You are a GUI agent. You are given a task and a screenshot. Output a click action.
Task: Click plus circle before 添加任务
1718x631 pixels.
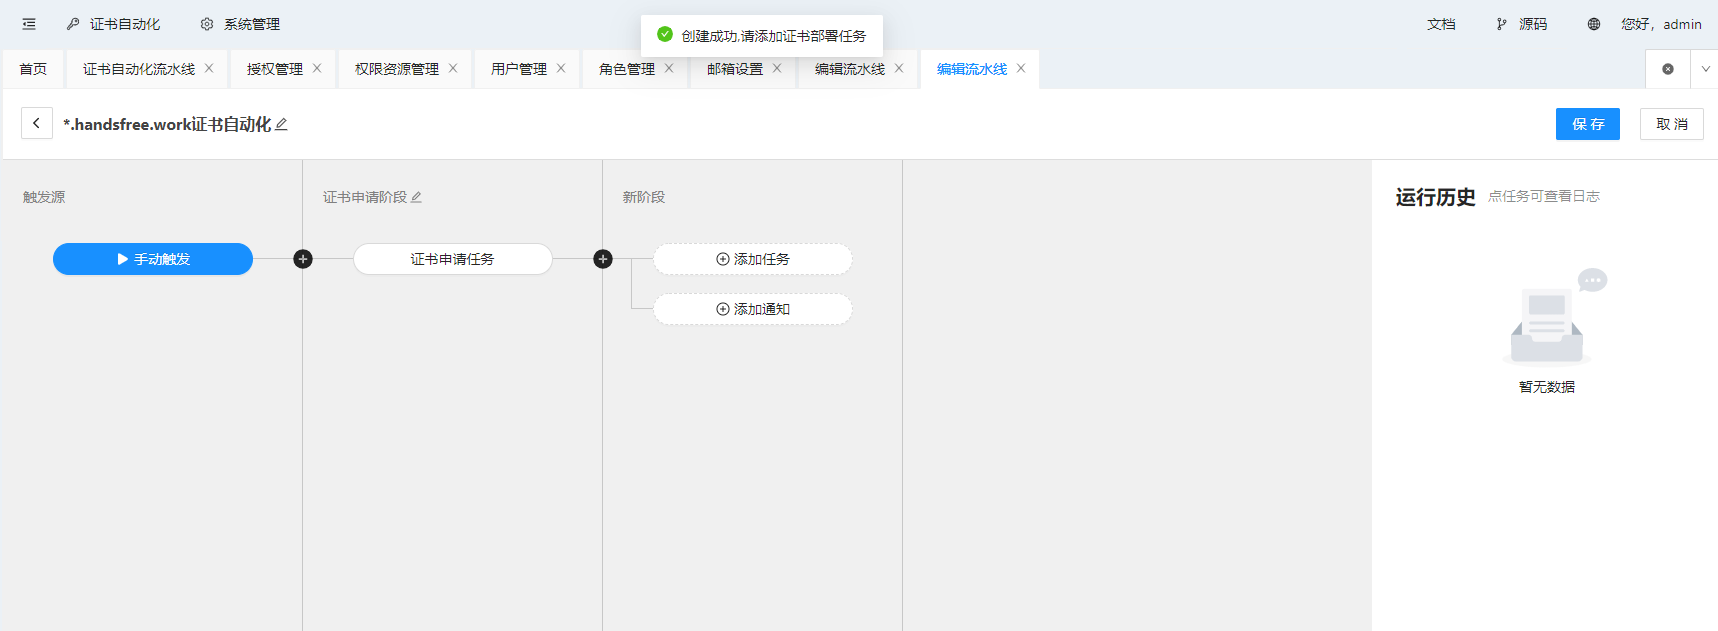click(x=603, y=259)
